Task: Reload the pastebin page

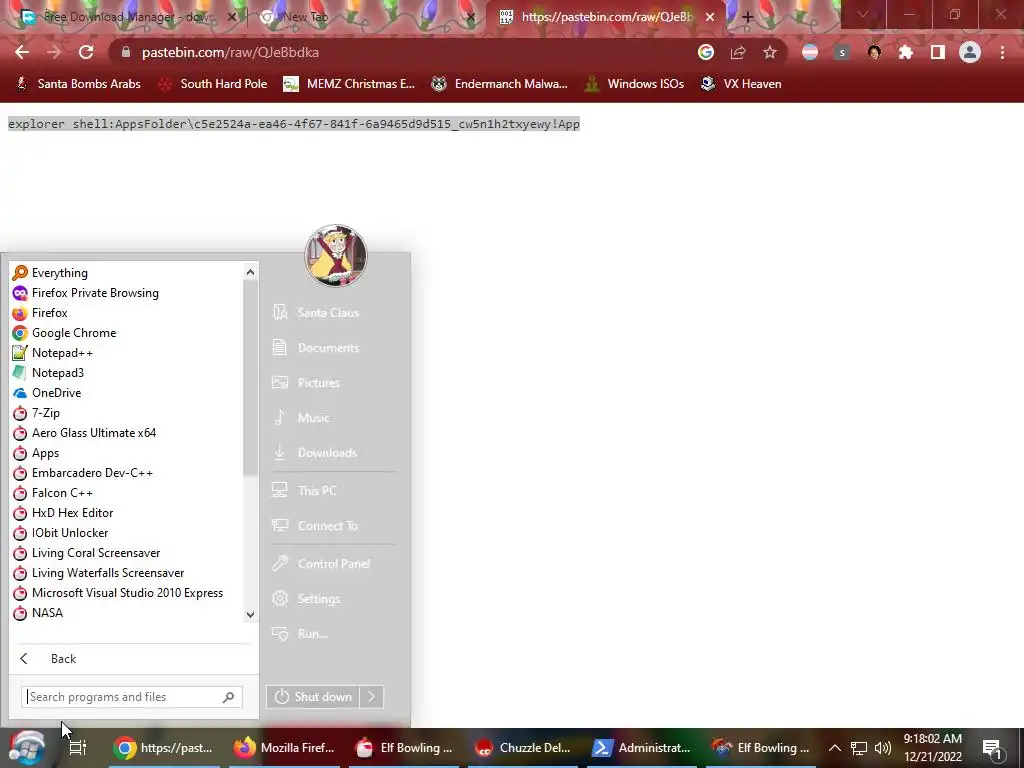Action: coord(86,52)
